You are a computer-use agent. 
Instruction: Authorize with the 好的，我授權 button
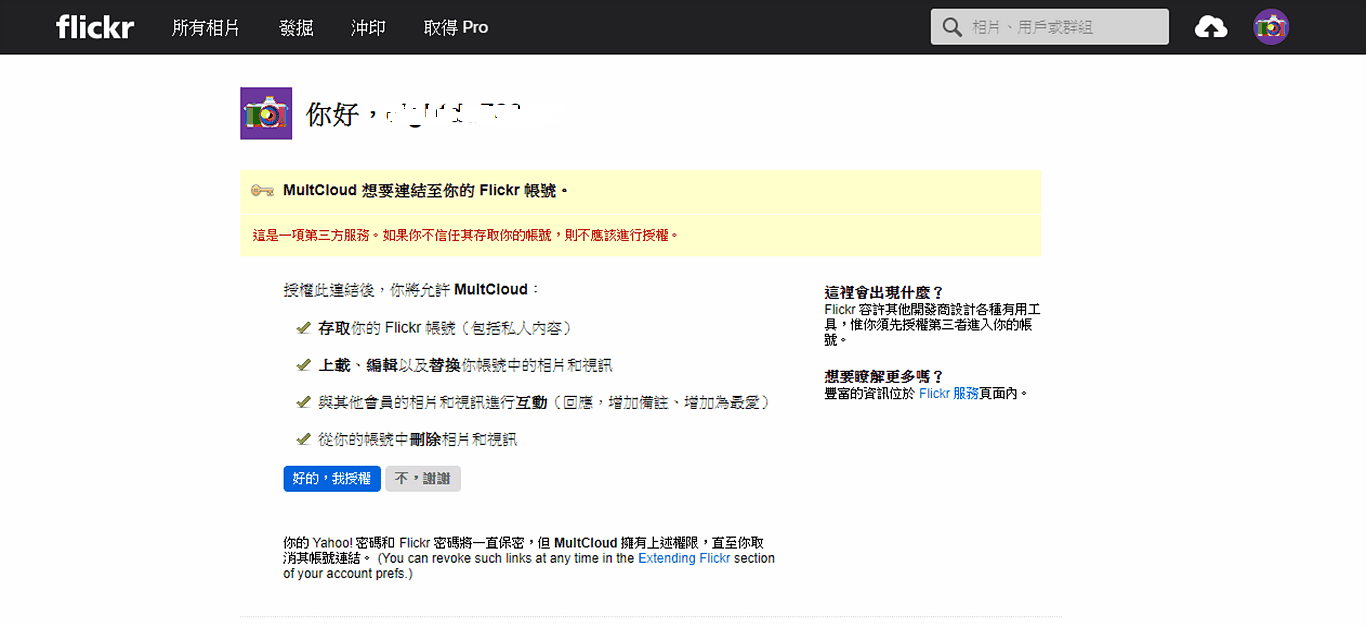[332, 479]
